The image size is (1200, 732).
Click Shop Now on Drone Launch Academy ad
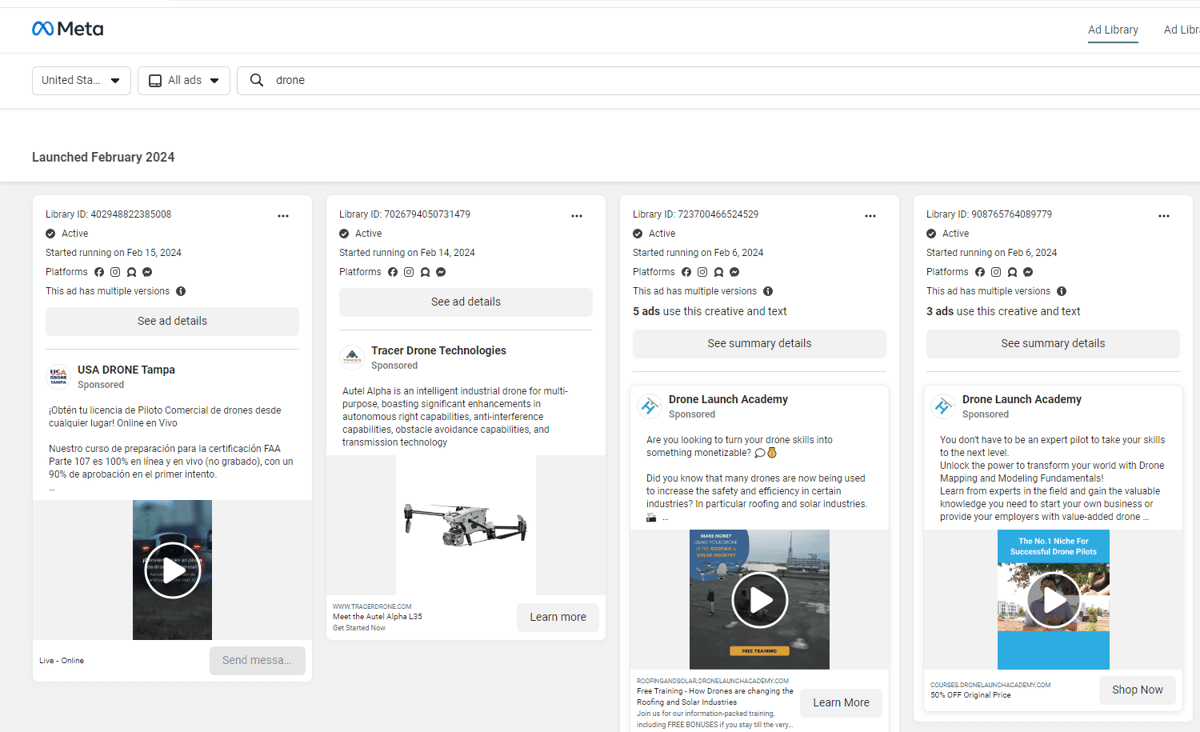click(x=1138, y=690)
